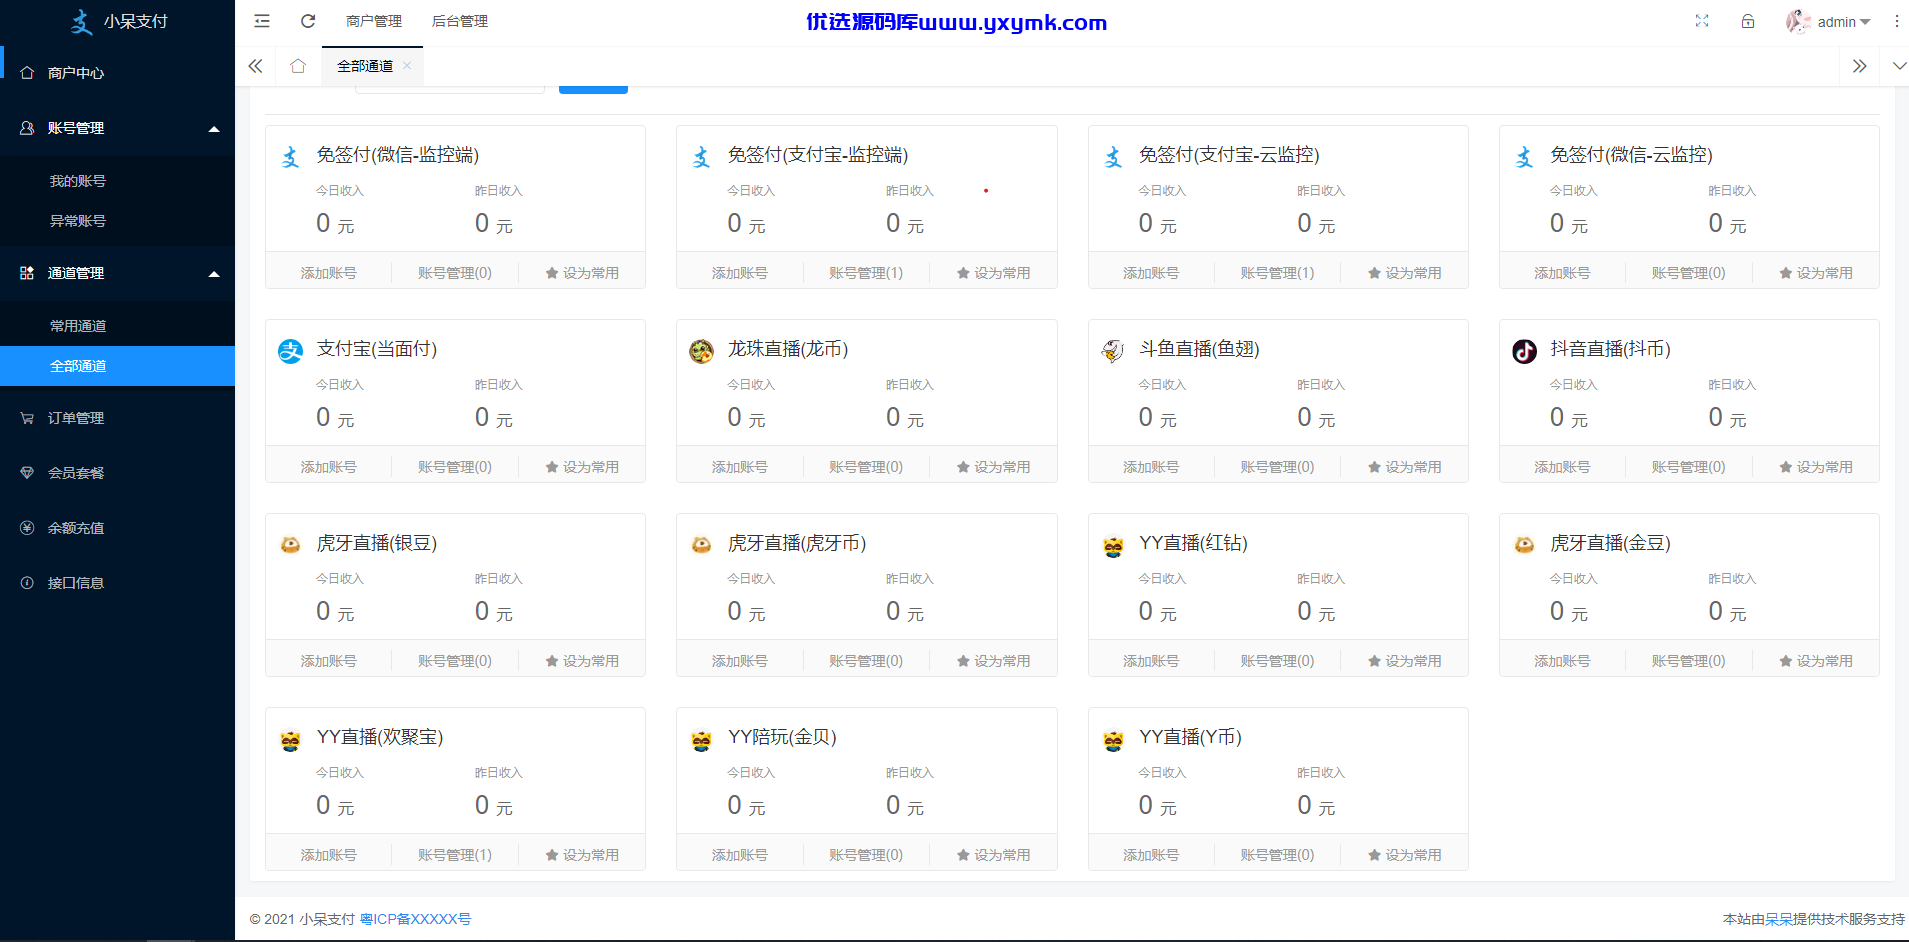This screenshot has height=942, width=1909.
Task: Open 余额充值 in the sidebar
Action: [117, 528]
